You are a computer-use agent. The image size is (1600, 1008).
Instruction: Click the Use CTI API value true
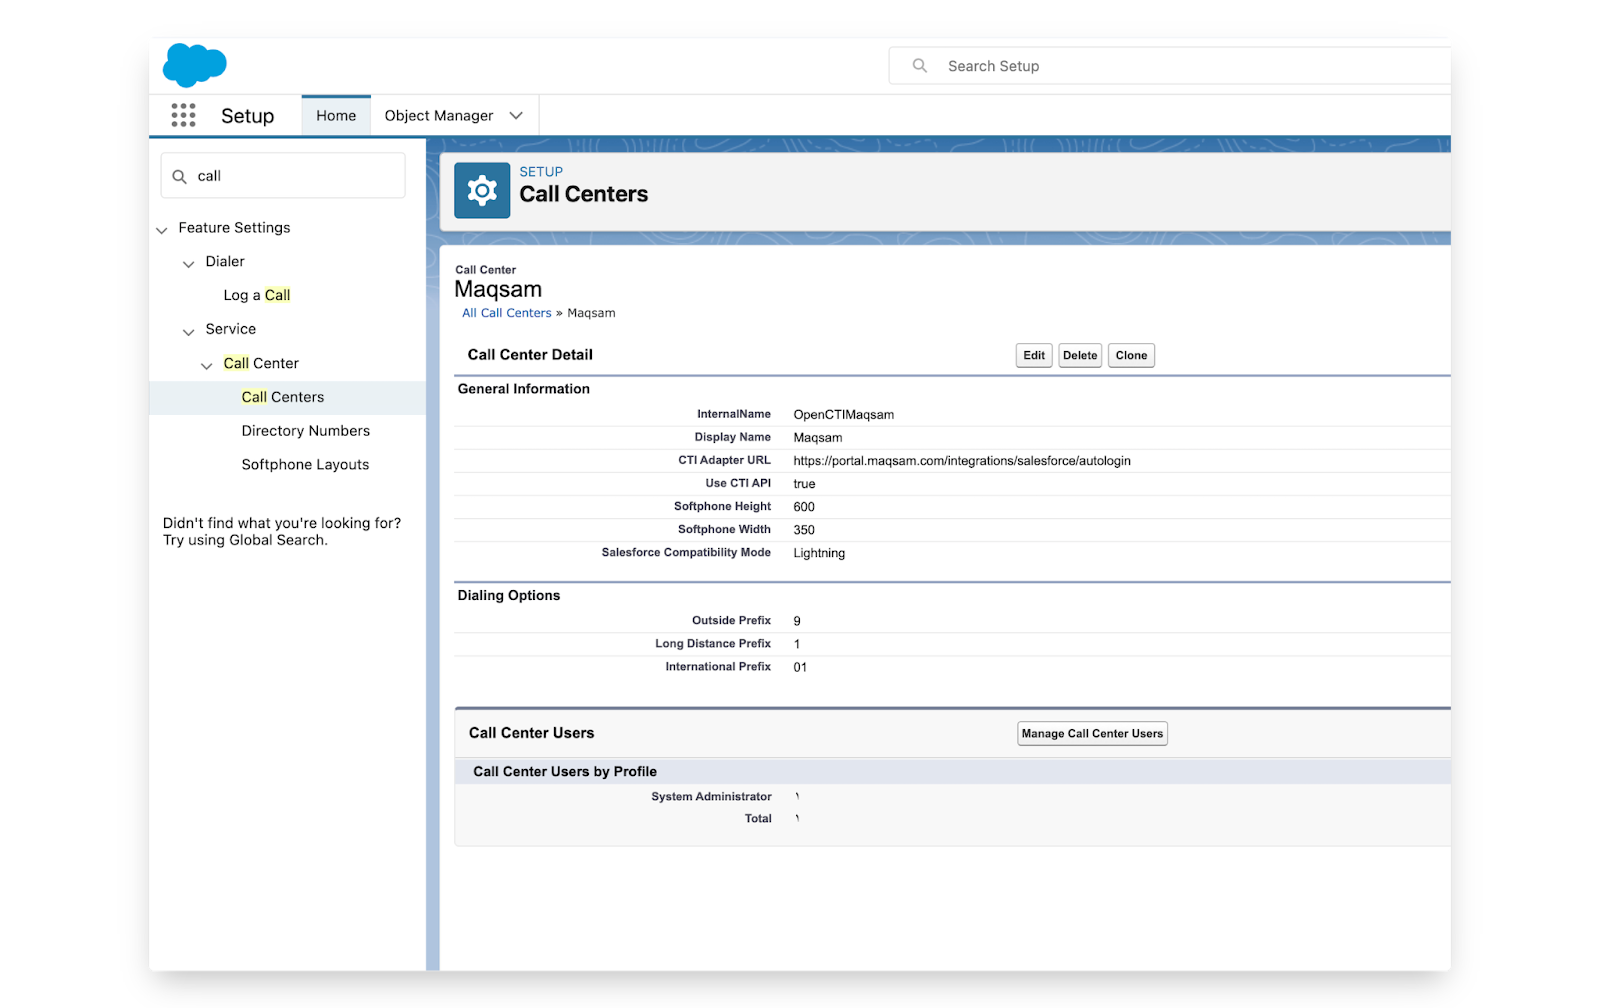pos(804,484)
